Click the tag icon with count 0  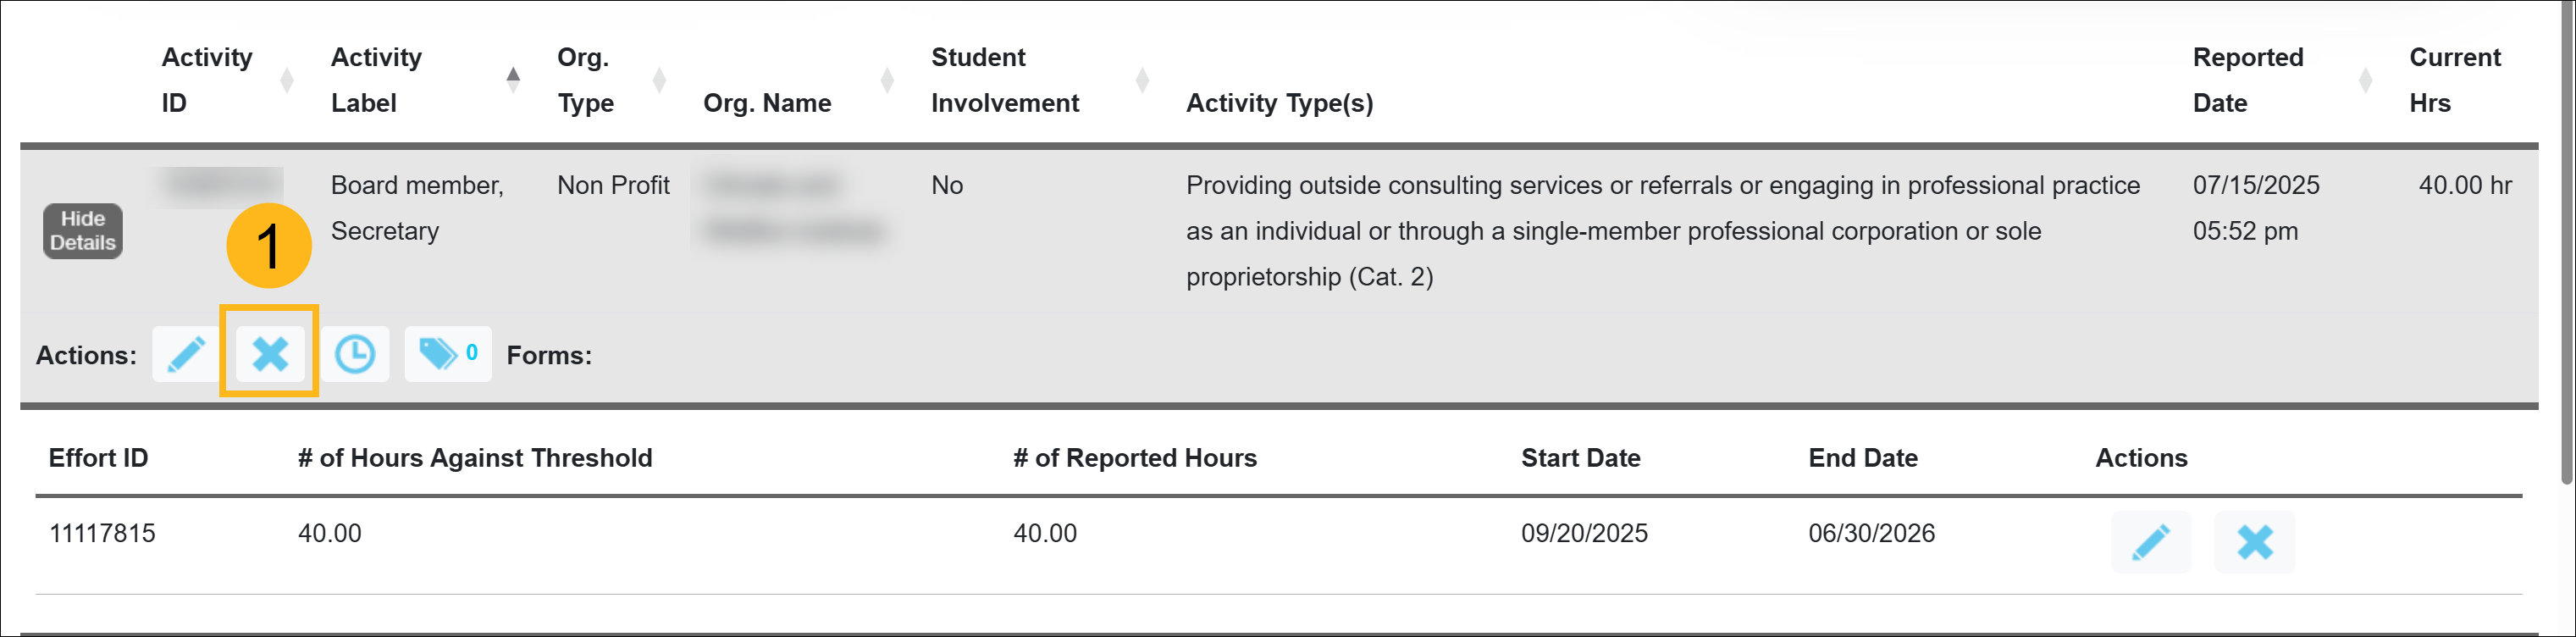(x=447, y=354)
